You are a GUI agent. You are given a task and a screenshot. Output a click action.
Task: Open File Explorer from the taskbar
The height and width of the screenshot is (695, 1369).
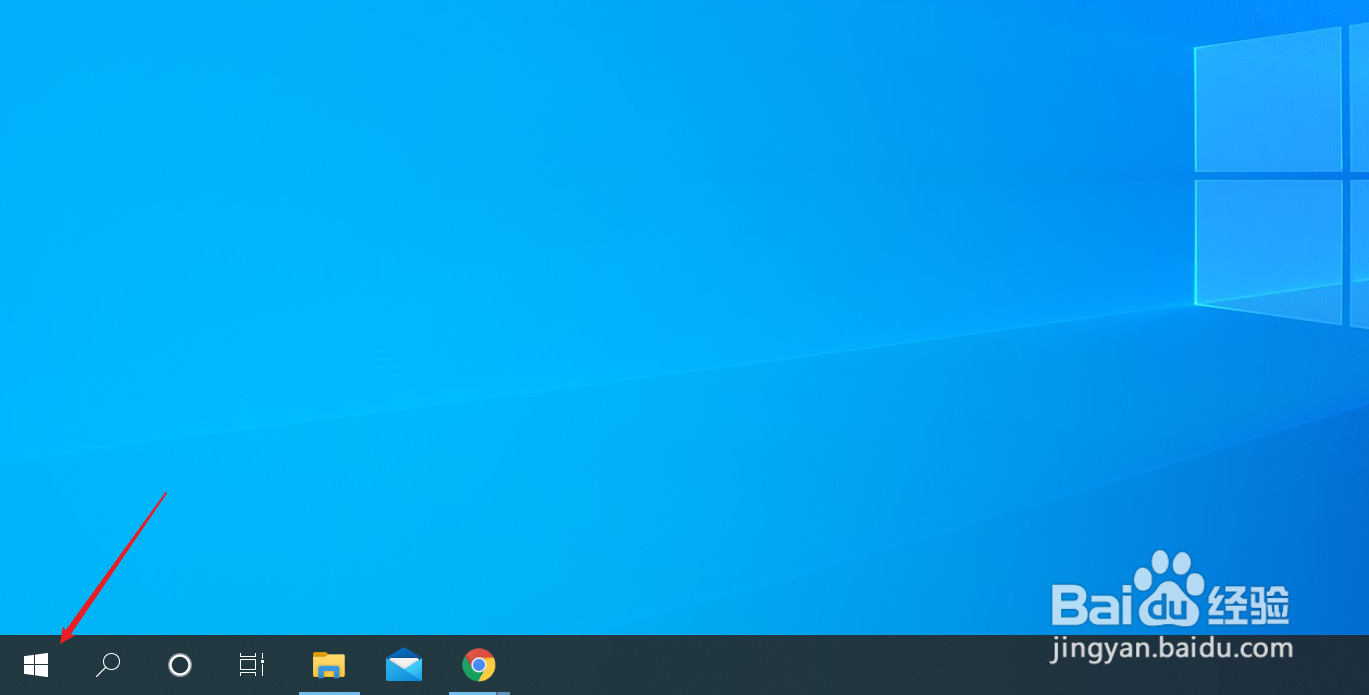(x=329, y=665)
